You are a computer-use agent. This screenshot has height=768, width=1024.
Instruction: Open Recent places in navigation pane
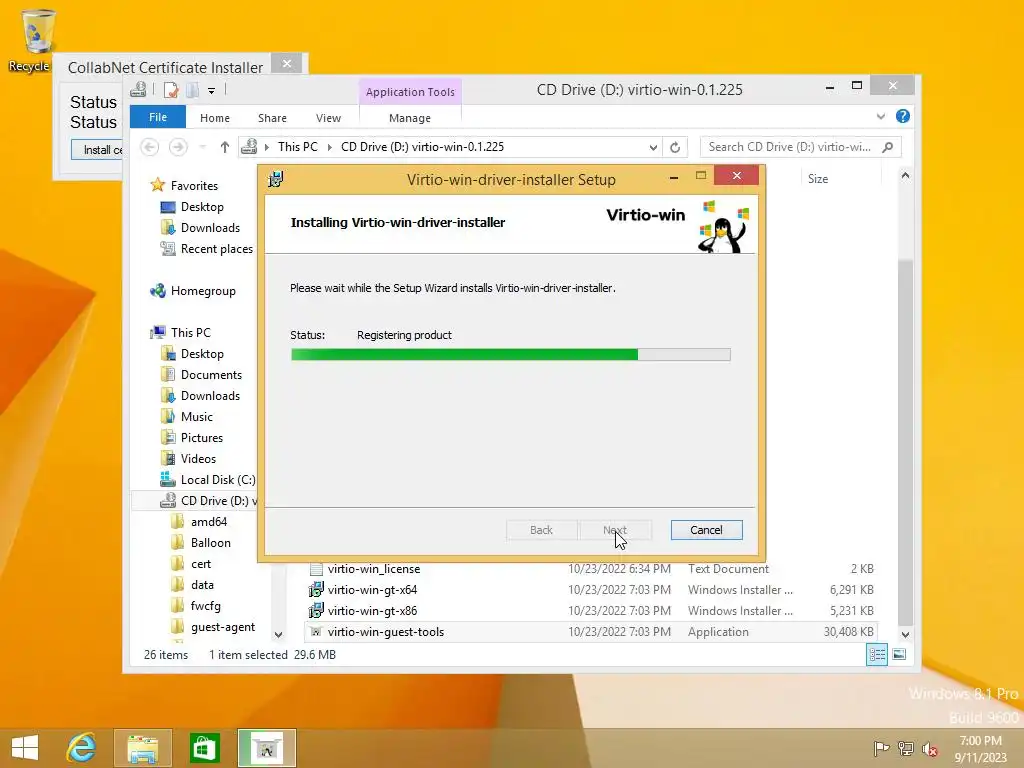(216, 249)
